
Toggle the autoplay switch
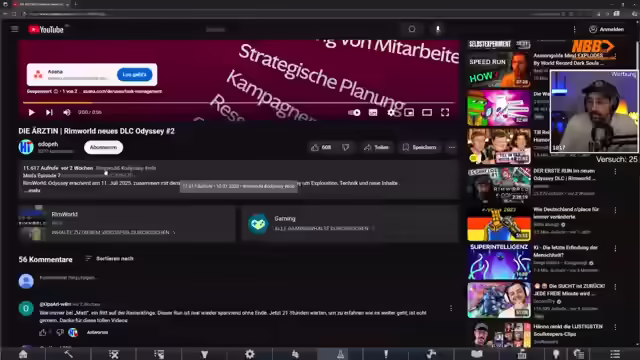(x=354, y=112)
